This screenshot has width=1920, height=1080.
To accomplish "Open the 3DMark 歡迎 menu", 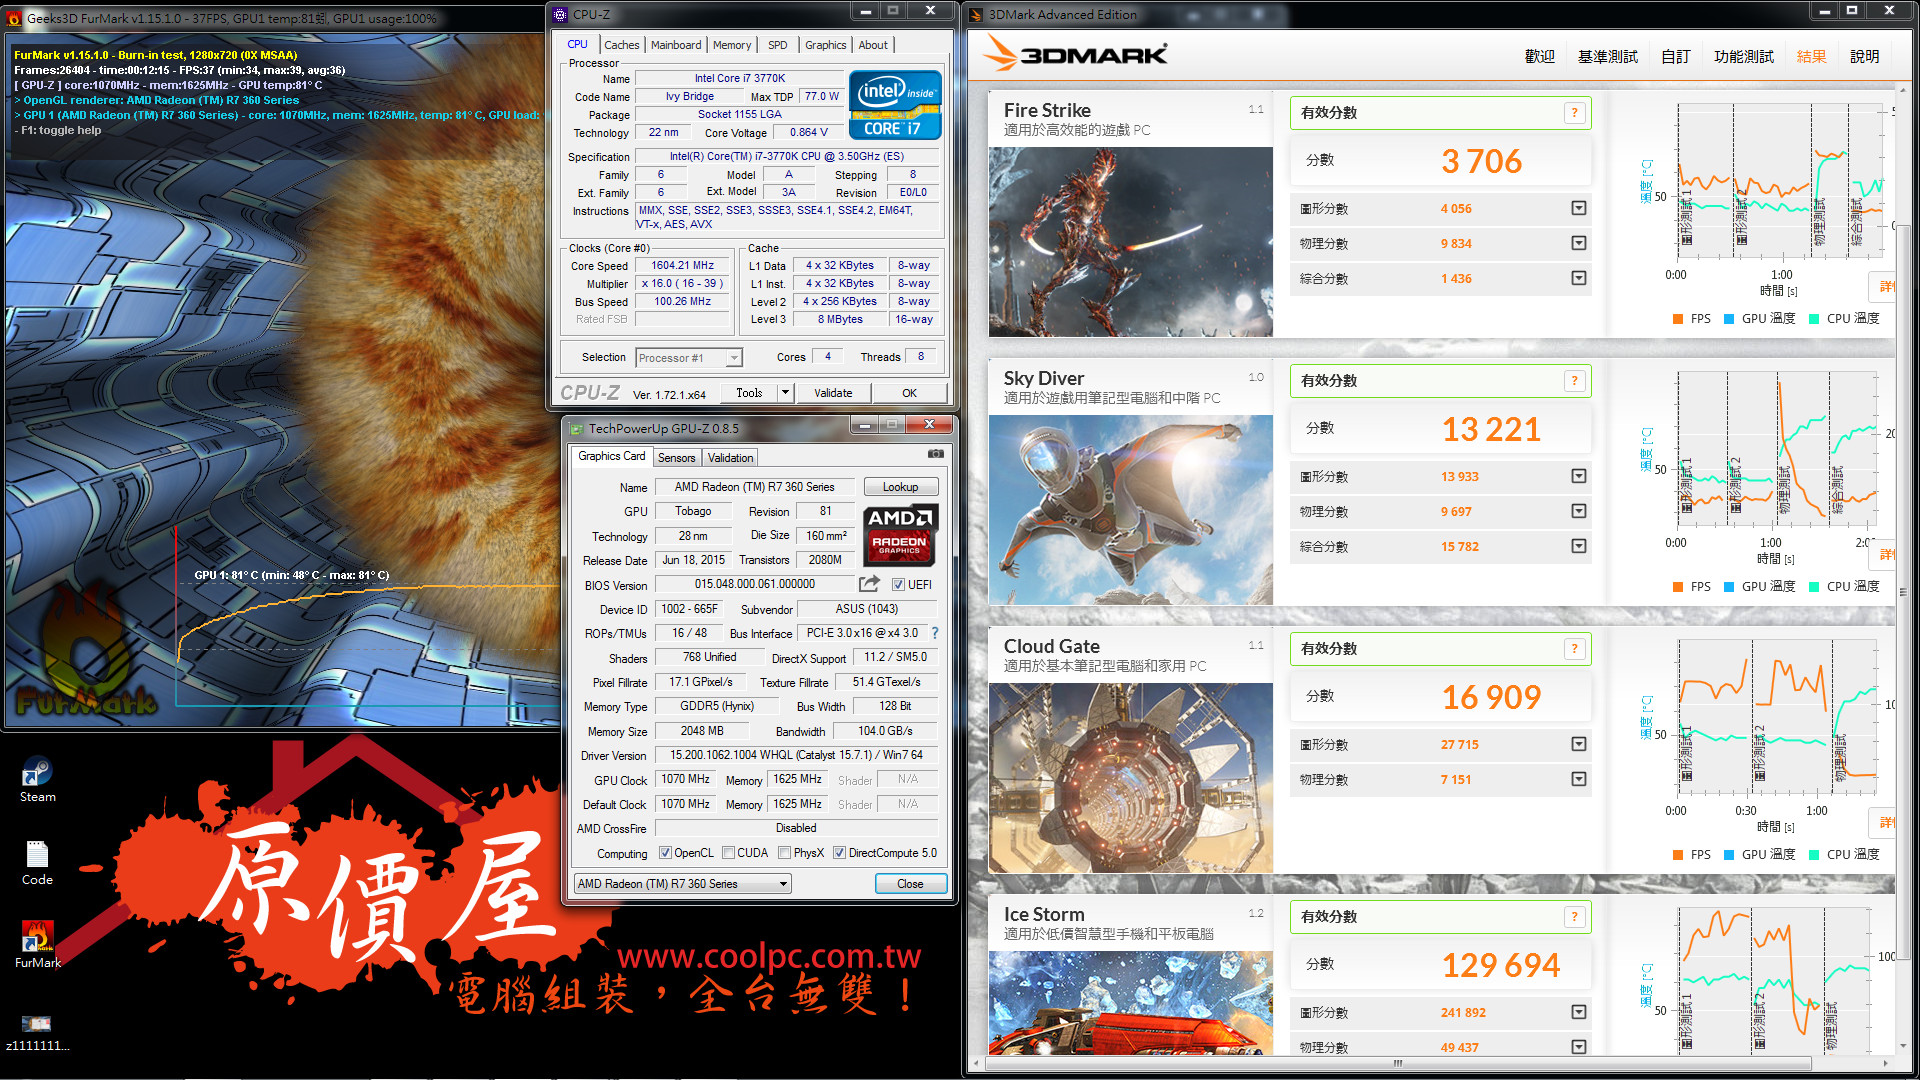I will [x=1540, y=56].
